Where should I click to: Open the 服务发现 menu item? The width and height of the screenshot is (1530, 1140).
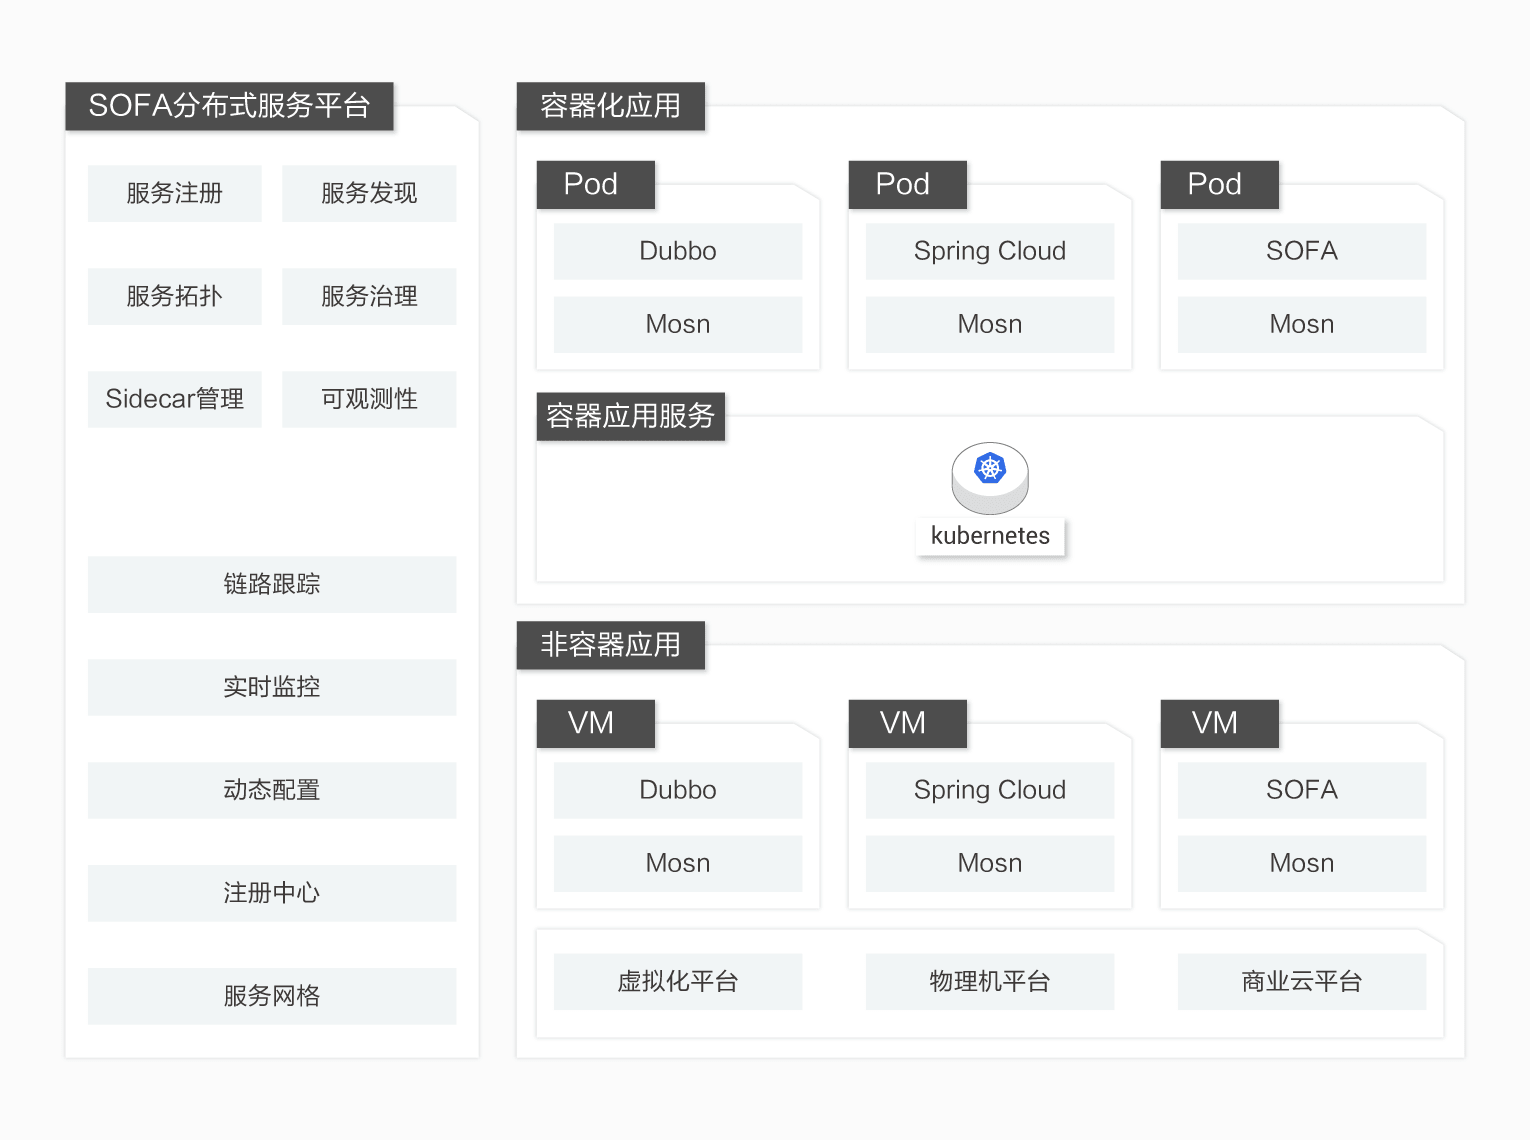[368, 192]
